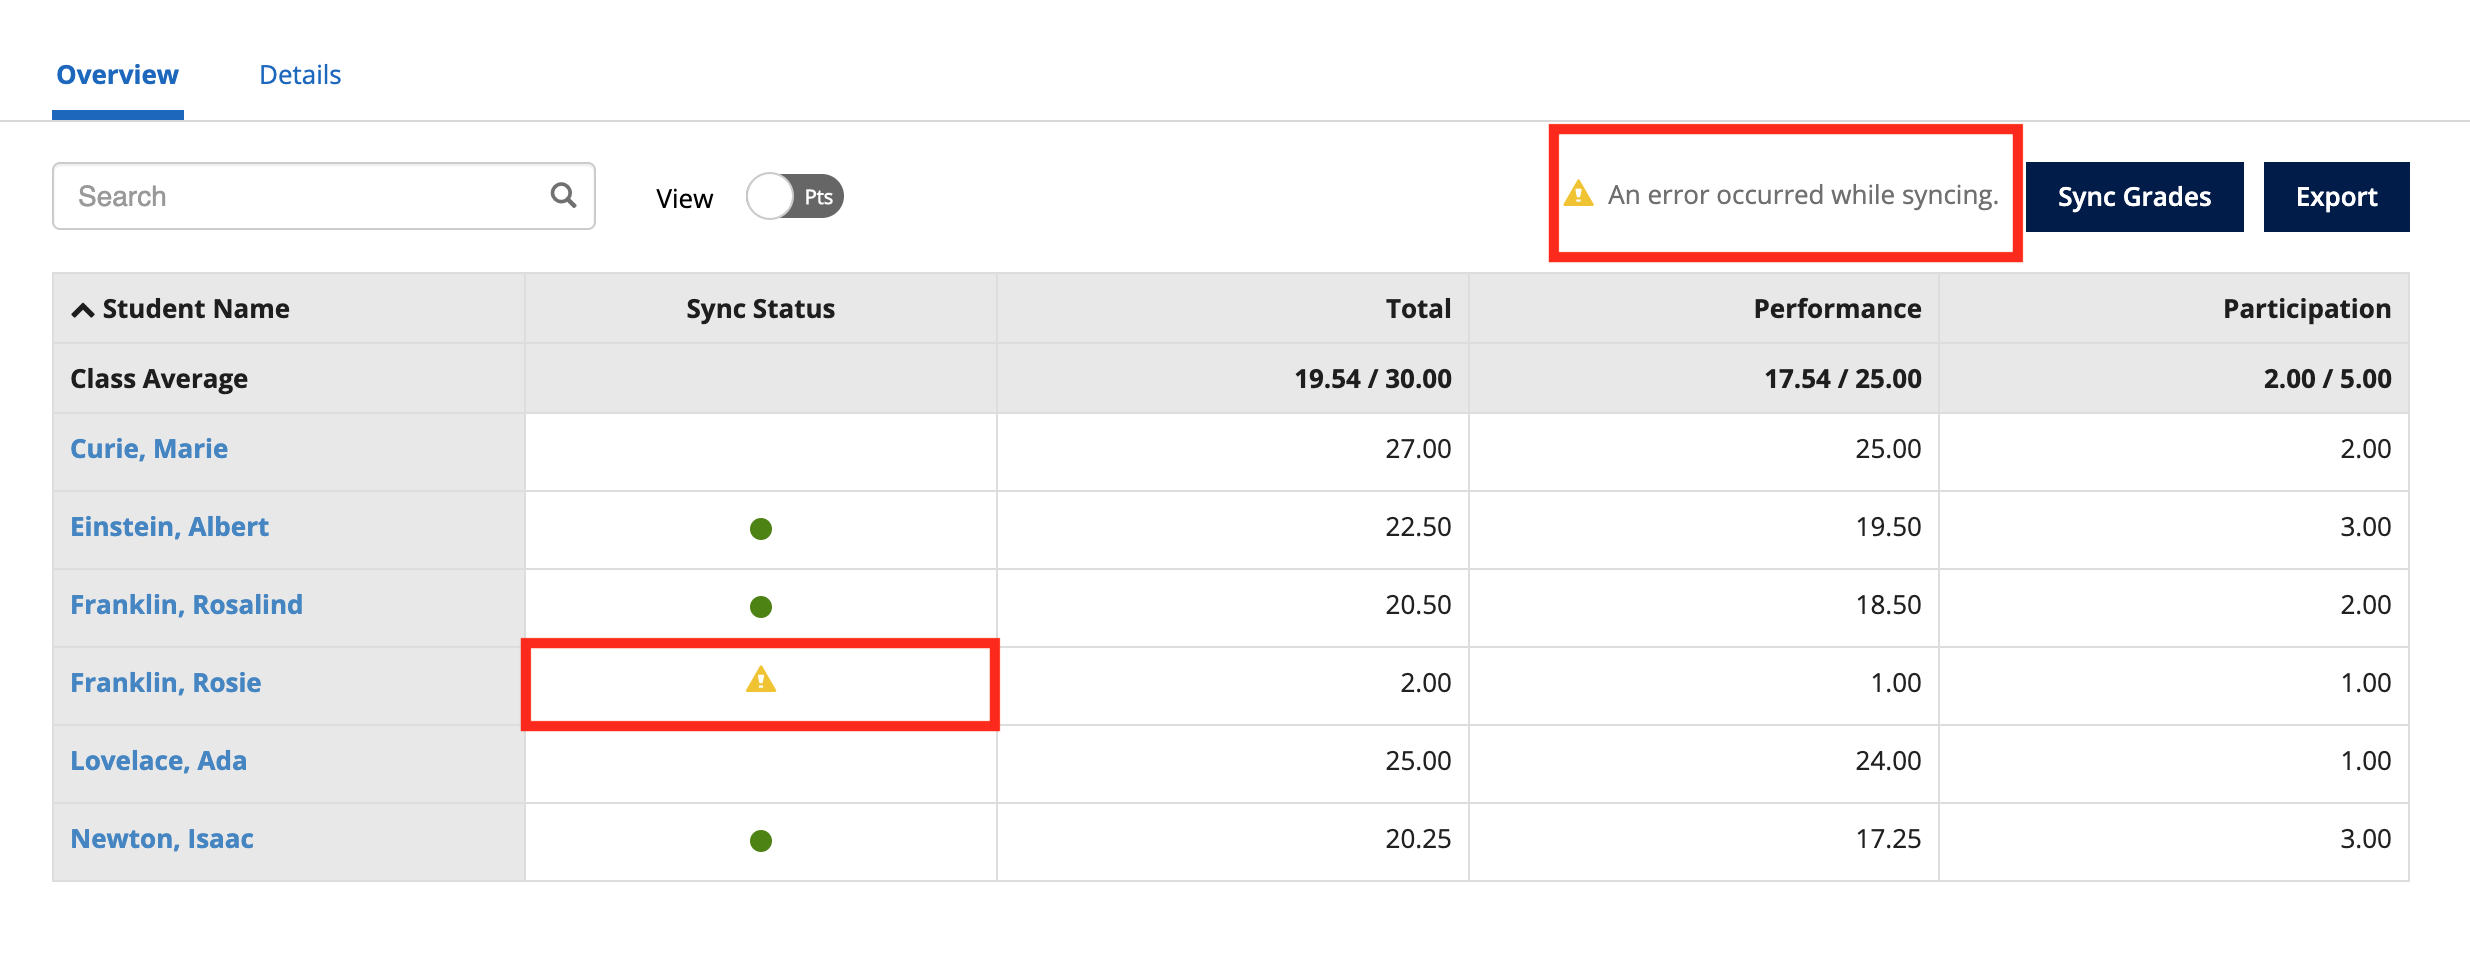Click Curie's sync status cell
This screenshot has height=972, width=2470.
click(x=760, y=450)
